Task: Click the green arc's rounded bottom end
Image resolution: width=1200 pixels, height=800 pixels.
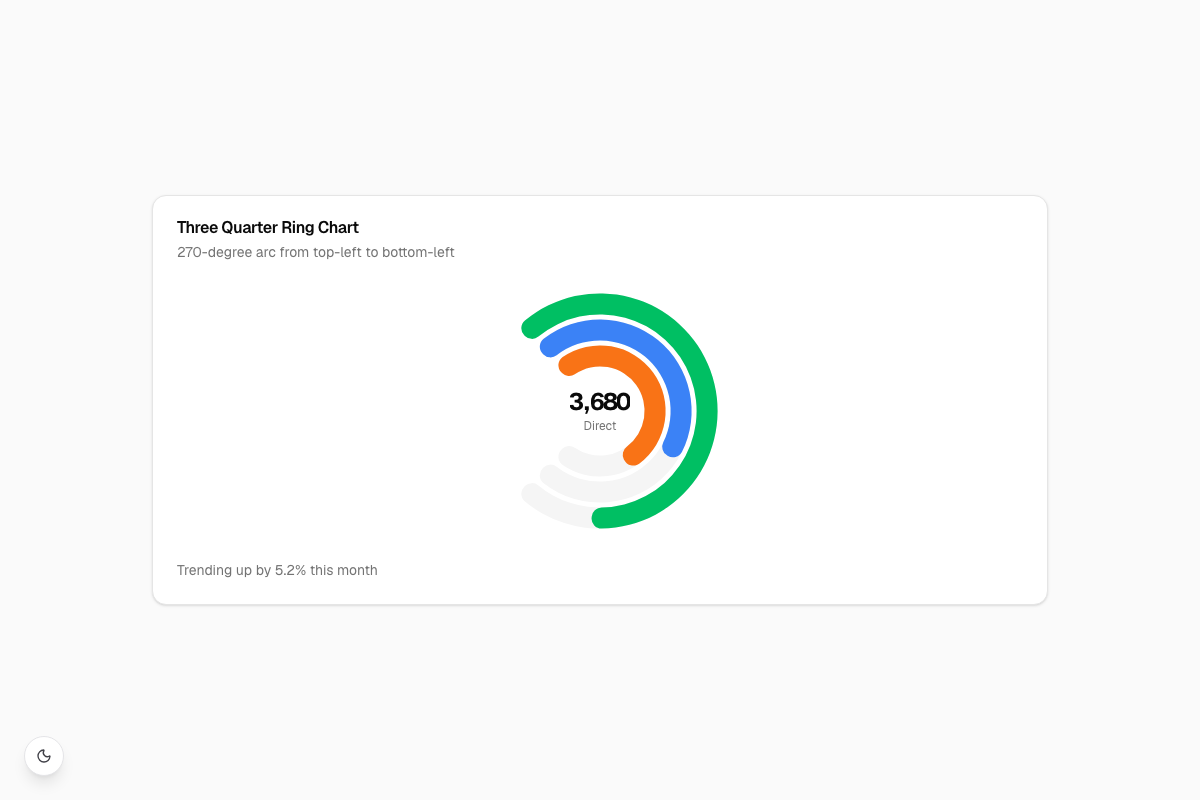Action: 601,518
